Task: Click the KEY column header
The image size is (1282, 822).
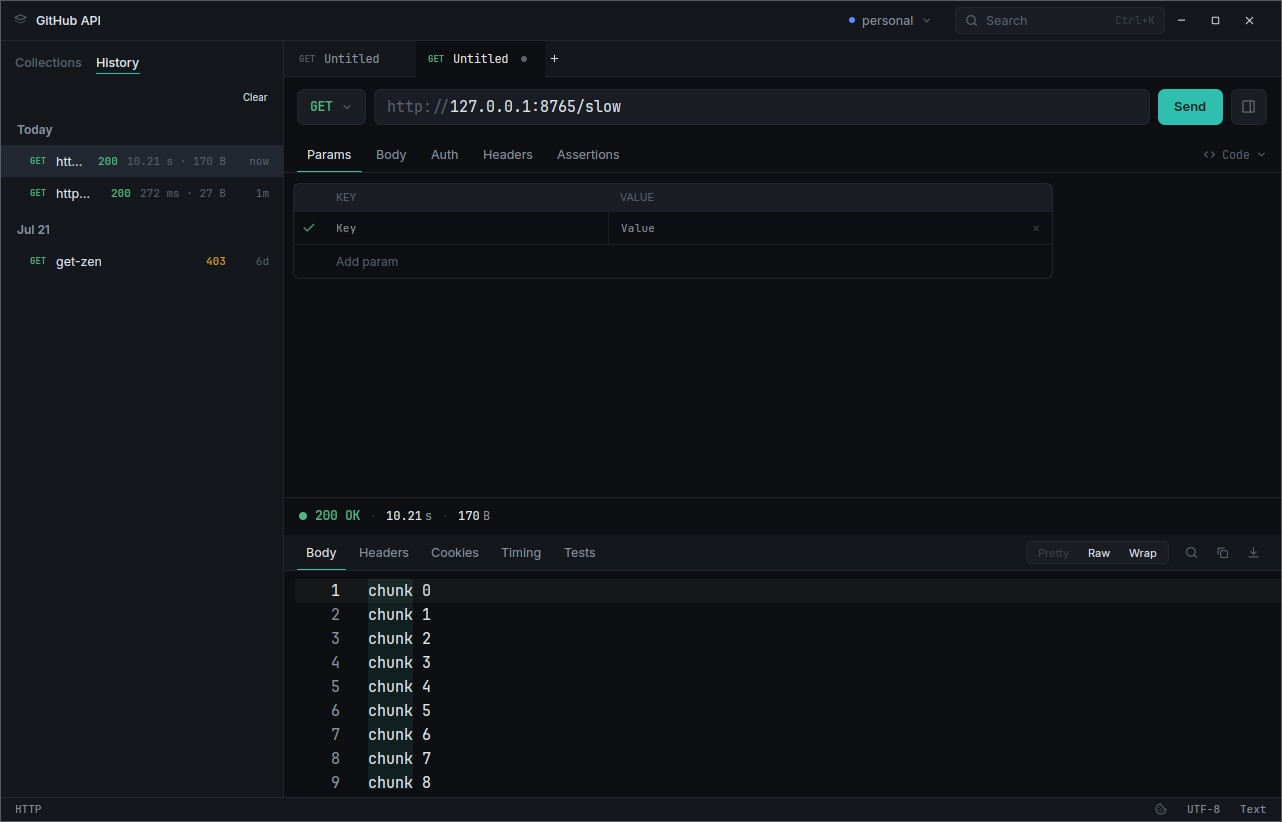Action: [x=346, y=198]
